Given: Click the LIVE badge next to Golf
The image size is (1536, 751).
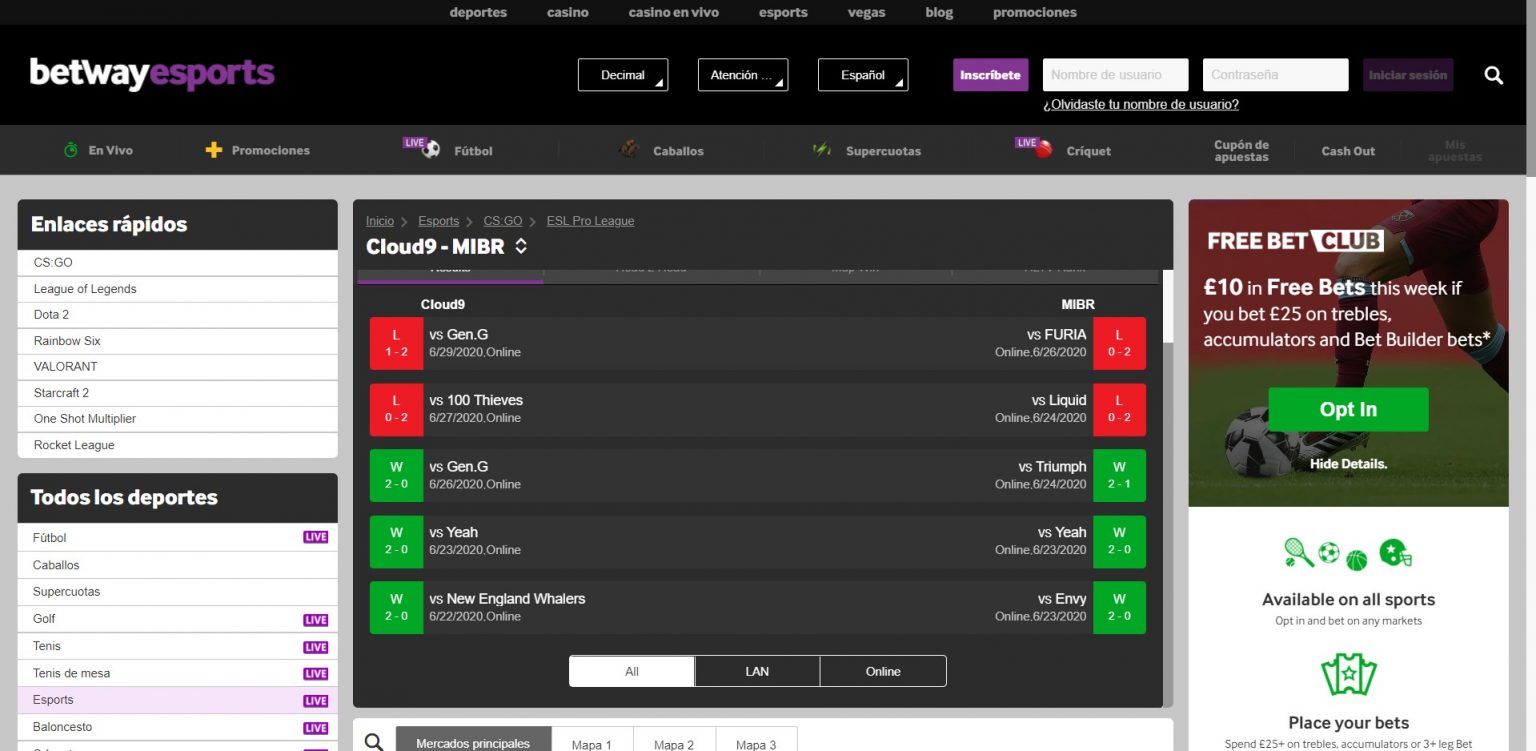Looking at the screenshot, I should coord(316,620).
